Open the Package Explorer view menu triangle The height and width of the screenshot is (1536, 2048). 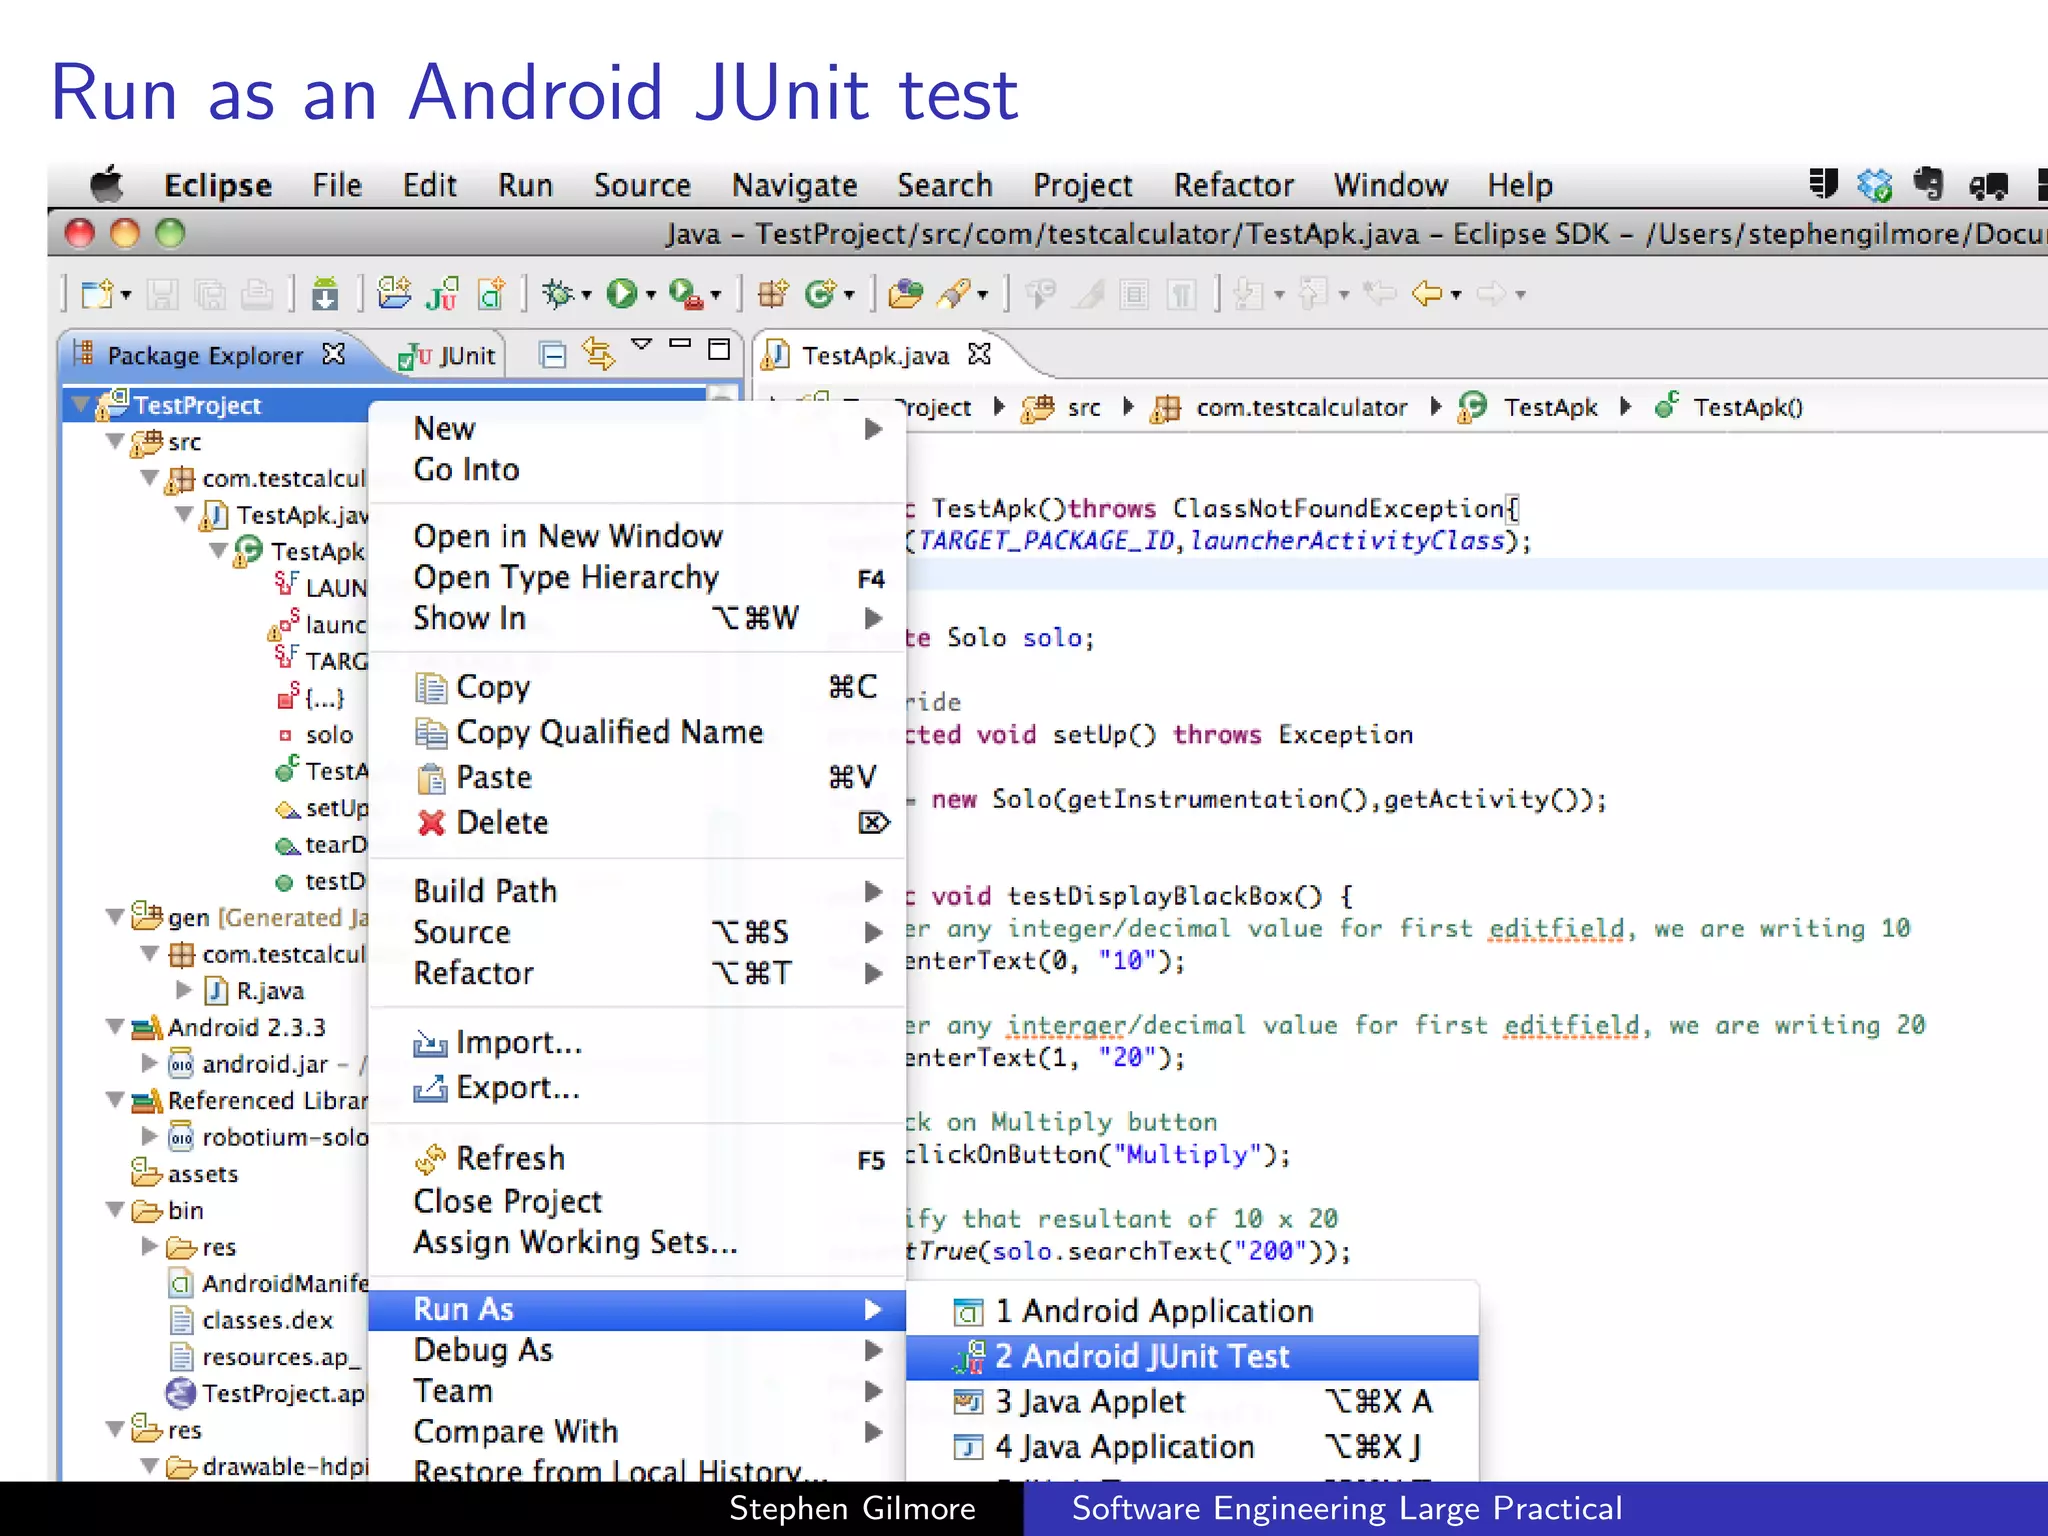pos(642,344)
